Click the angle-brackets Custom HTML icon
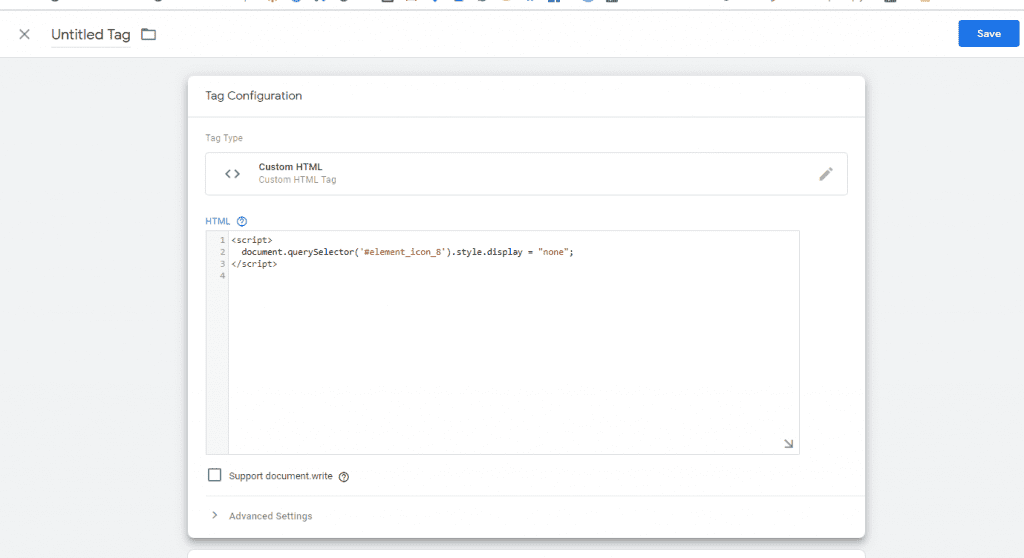Image resolution: width=1024 pixels, height=558 pixels. coord(232,173)
